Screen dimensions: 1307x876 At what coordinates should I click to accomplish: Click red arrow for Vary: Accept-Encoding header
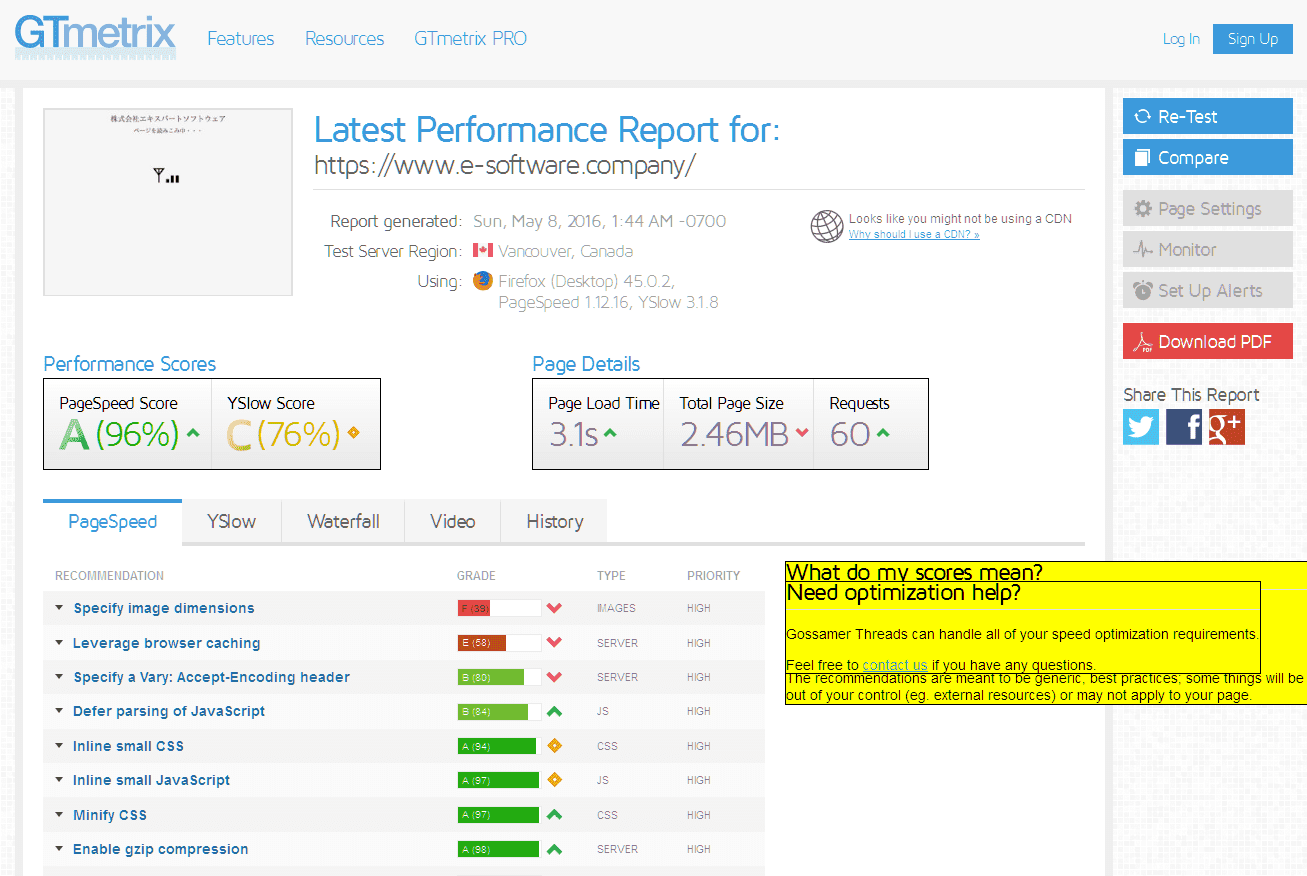click(554, 677)
